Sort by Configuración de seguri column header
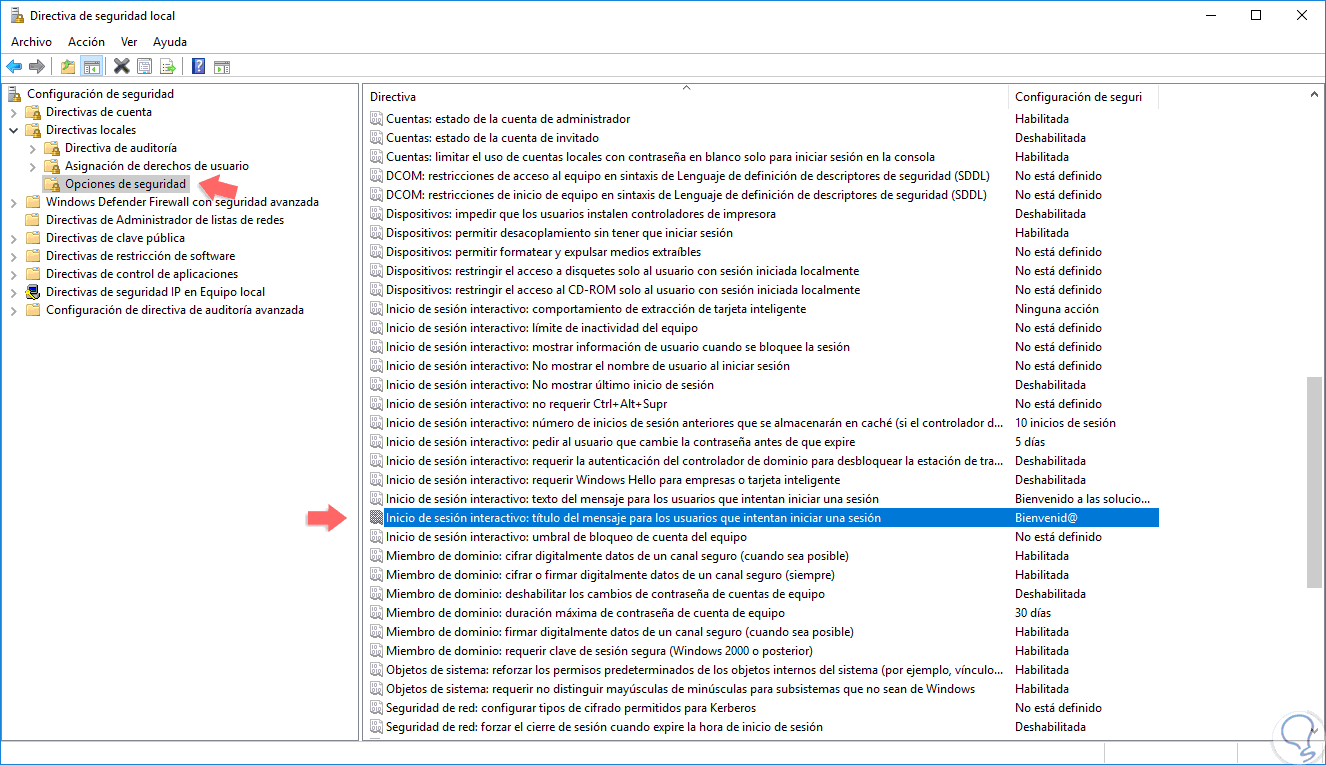1326x765 pixels. coord(1083,97)
